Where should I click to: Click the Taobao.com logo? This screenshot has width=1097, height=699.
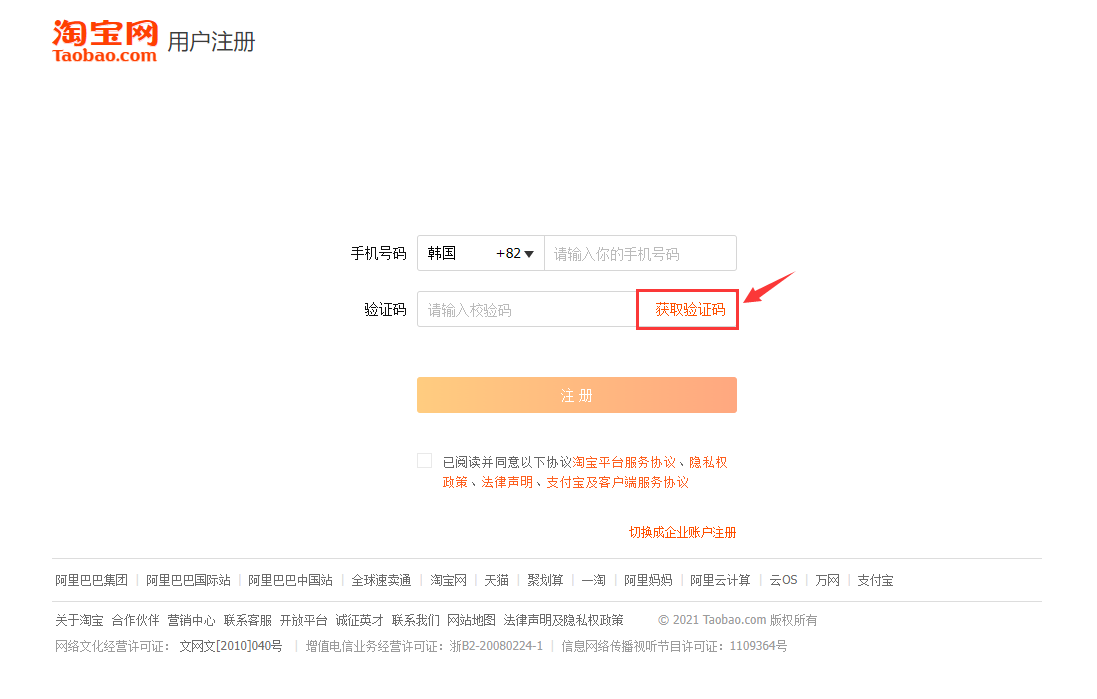pyautogui.click(x=105, y=41)
